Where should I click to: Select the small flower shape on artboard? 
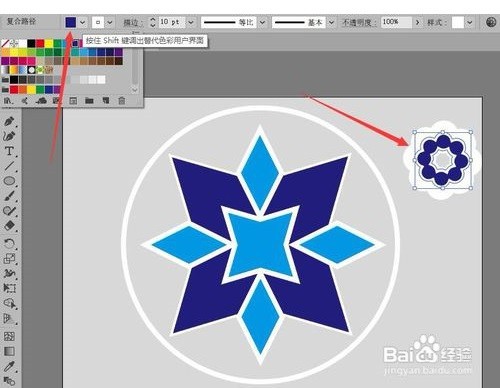[x=442, y=160]
